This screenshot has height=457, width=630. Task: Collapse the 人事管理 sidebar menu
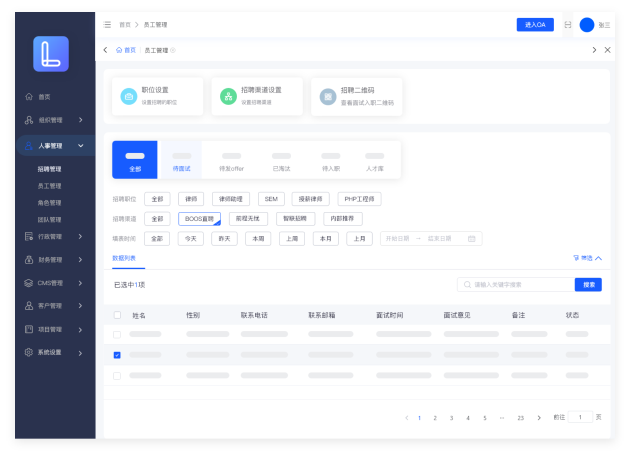tap(80, 146)
